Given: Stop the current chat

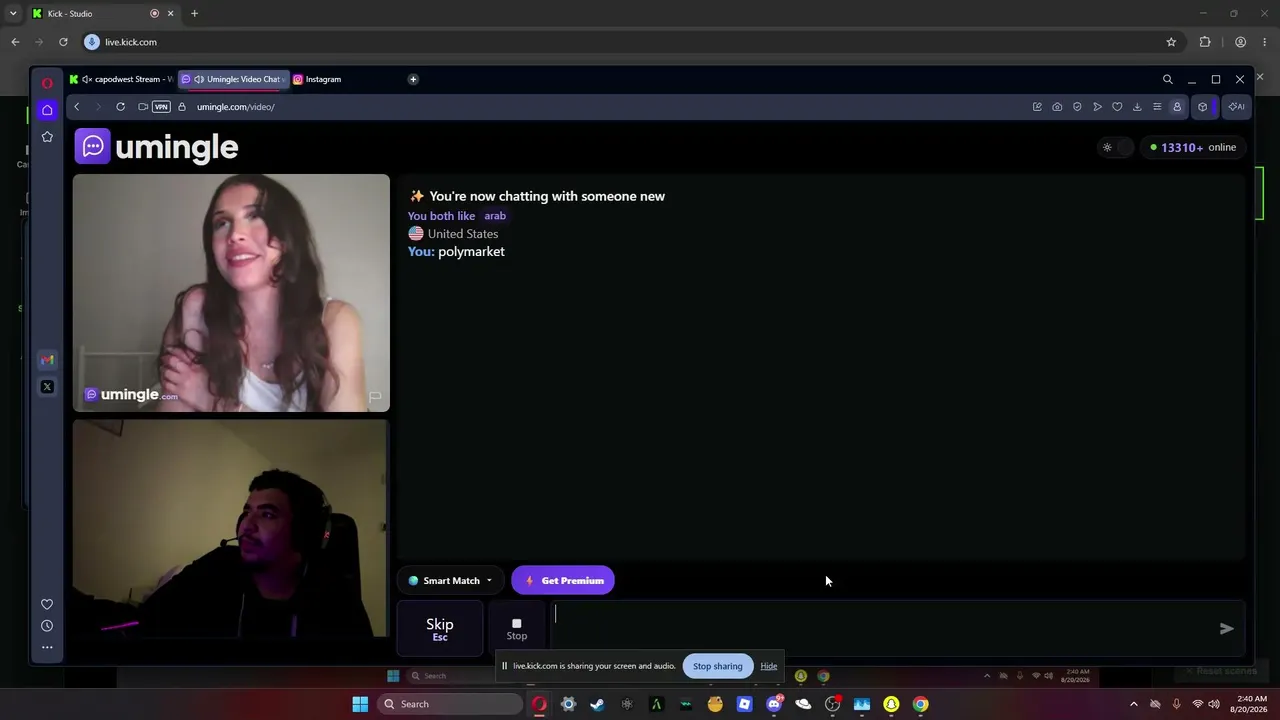Looking at the screenshot, I should pos(517,628).
